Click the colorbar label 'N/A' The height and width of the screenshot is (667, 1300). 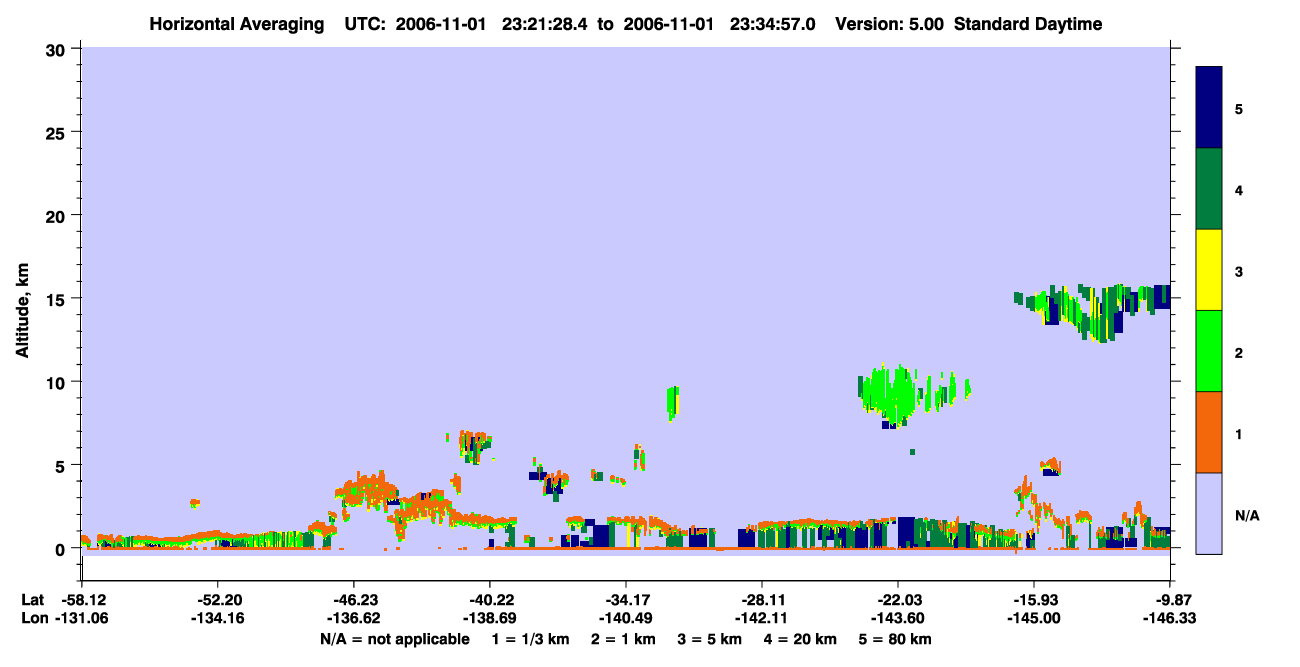pyautogui.click(x=1246, y=515)
